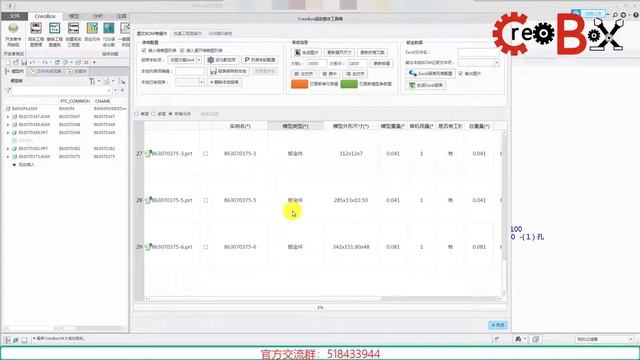Click the update image size button

point(339,52)
